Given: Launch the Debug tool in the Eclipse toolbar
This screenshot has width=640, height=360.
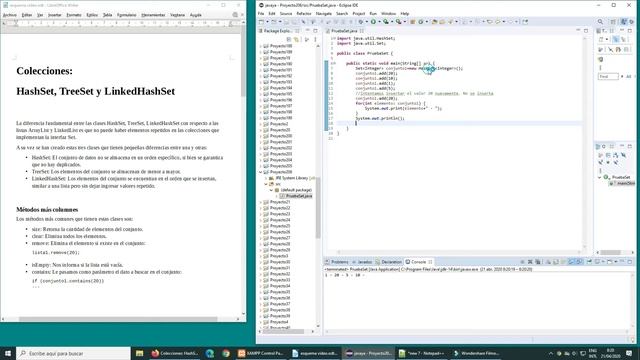Looking at the screenshot, I should pyautogui.click(x=361, y=22).
